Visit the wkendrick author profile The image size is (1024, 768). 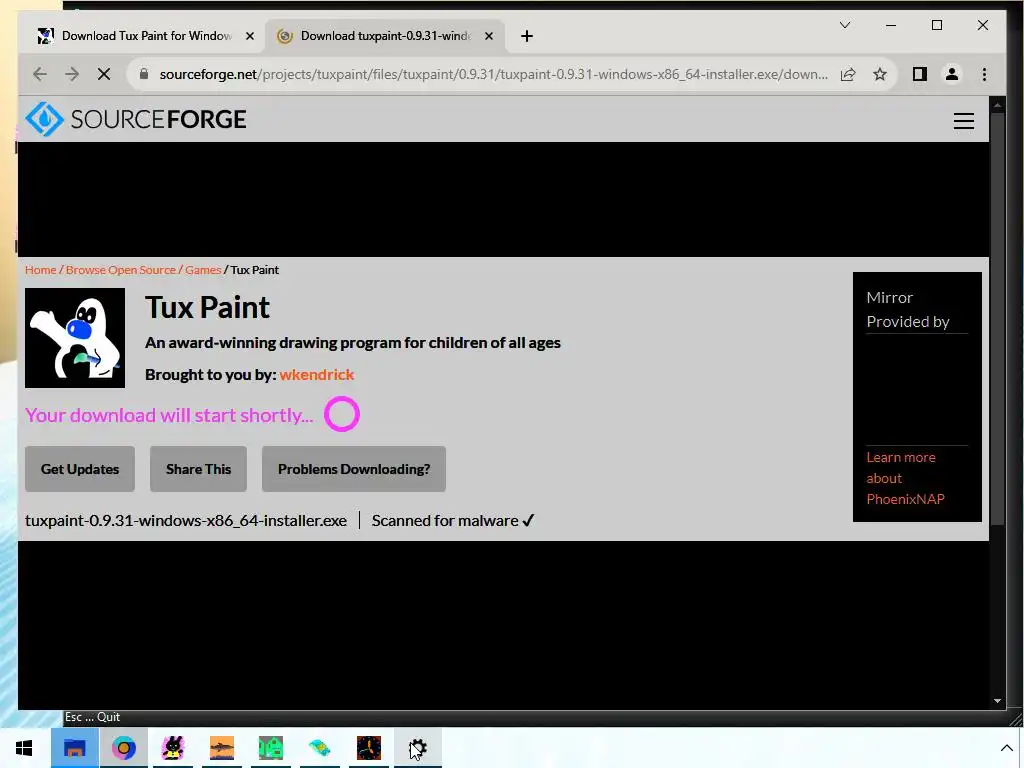[x=317, y=375]
